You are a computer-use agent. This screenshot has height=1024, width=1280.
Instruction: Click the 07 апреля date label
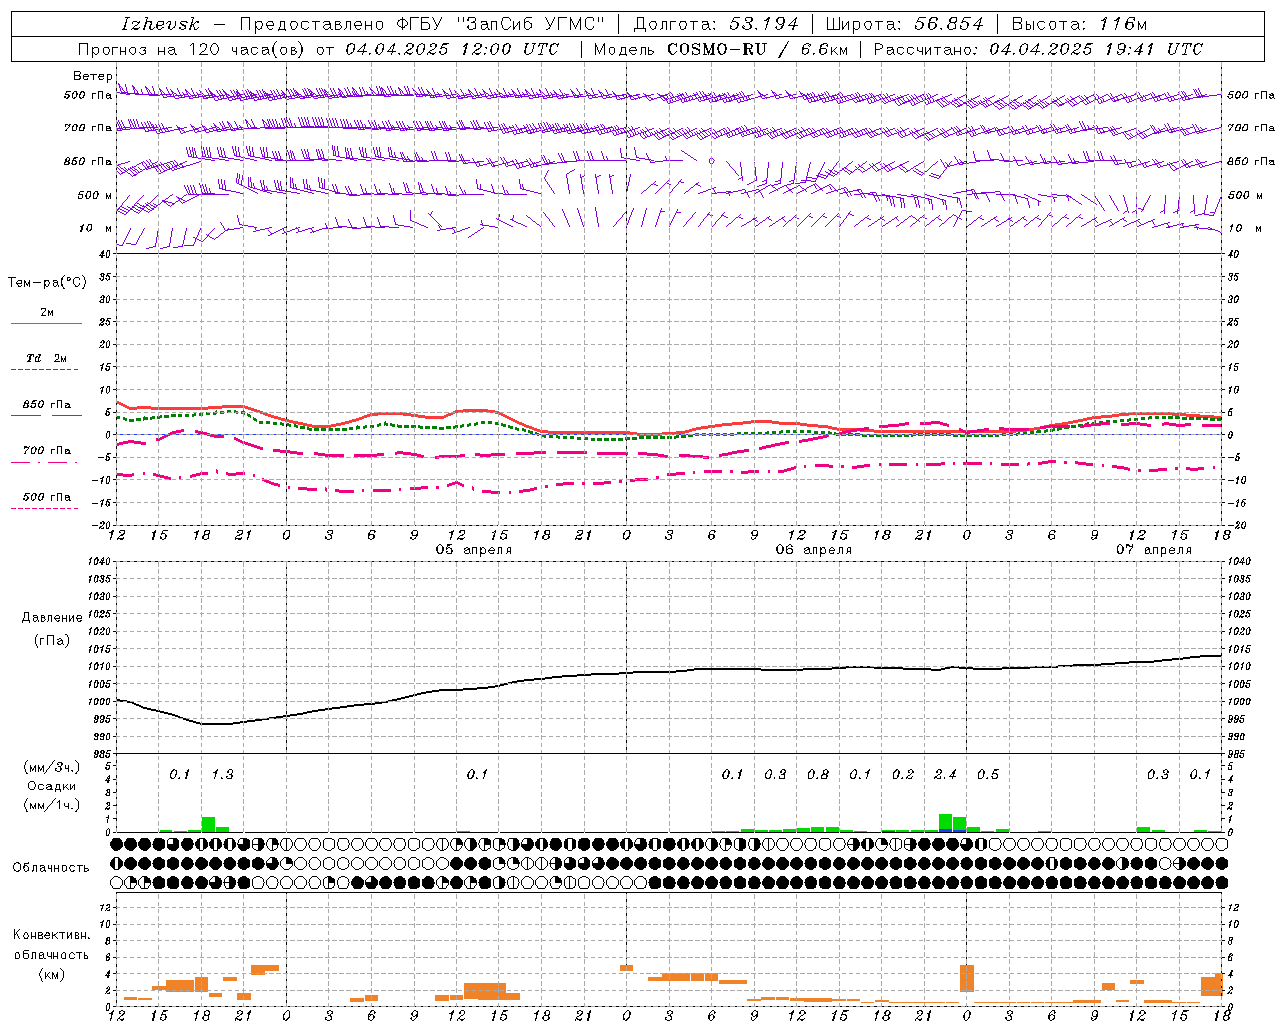1154,550
